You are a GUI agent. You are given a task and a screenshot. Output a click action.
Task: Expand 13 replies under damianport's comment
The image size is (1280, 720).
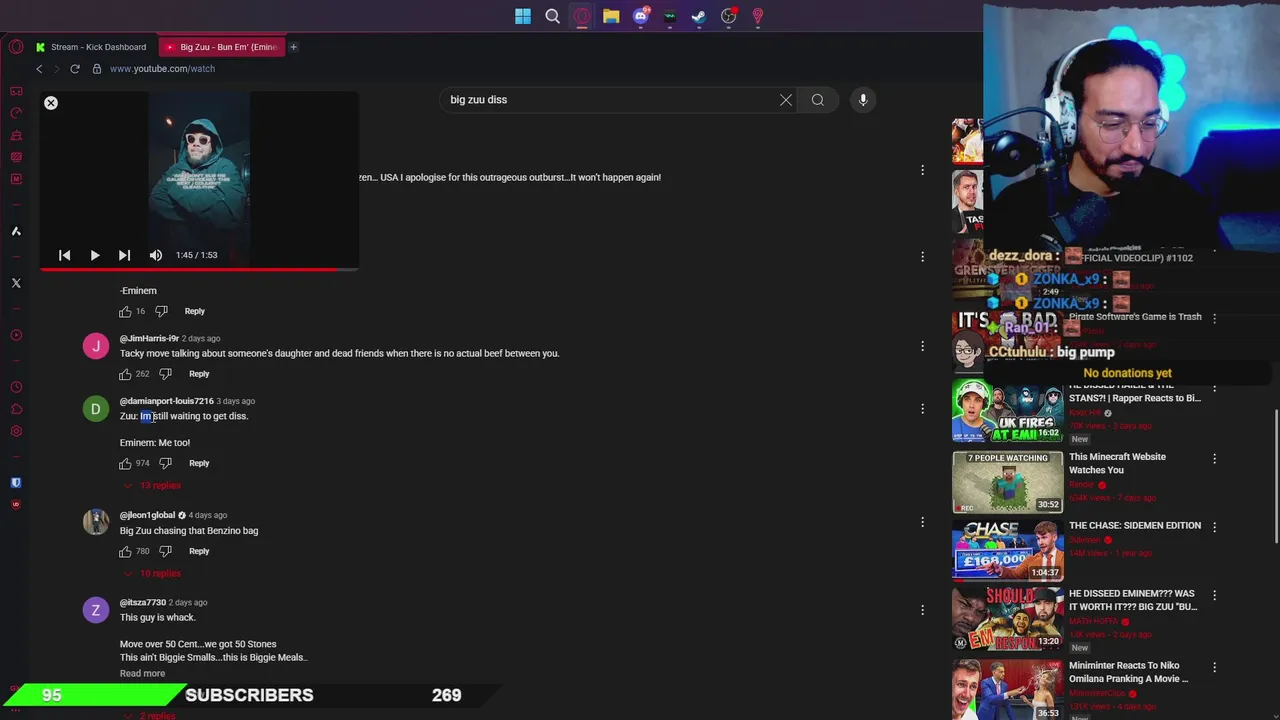click(152, 485)
